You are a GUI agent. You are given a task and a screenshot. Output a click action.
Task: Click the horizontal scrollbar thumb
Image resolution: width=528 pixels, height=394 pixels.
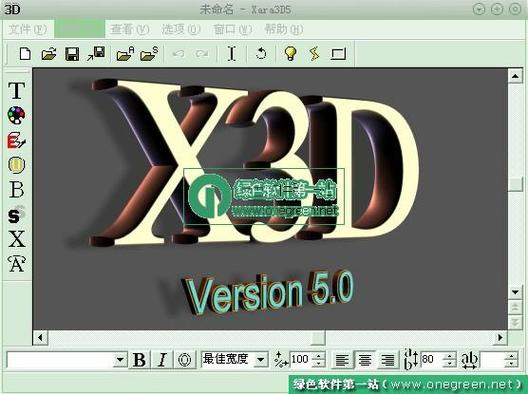[x=317, y=337]
